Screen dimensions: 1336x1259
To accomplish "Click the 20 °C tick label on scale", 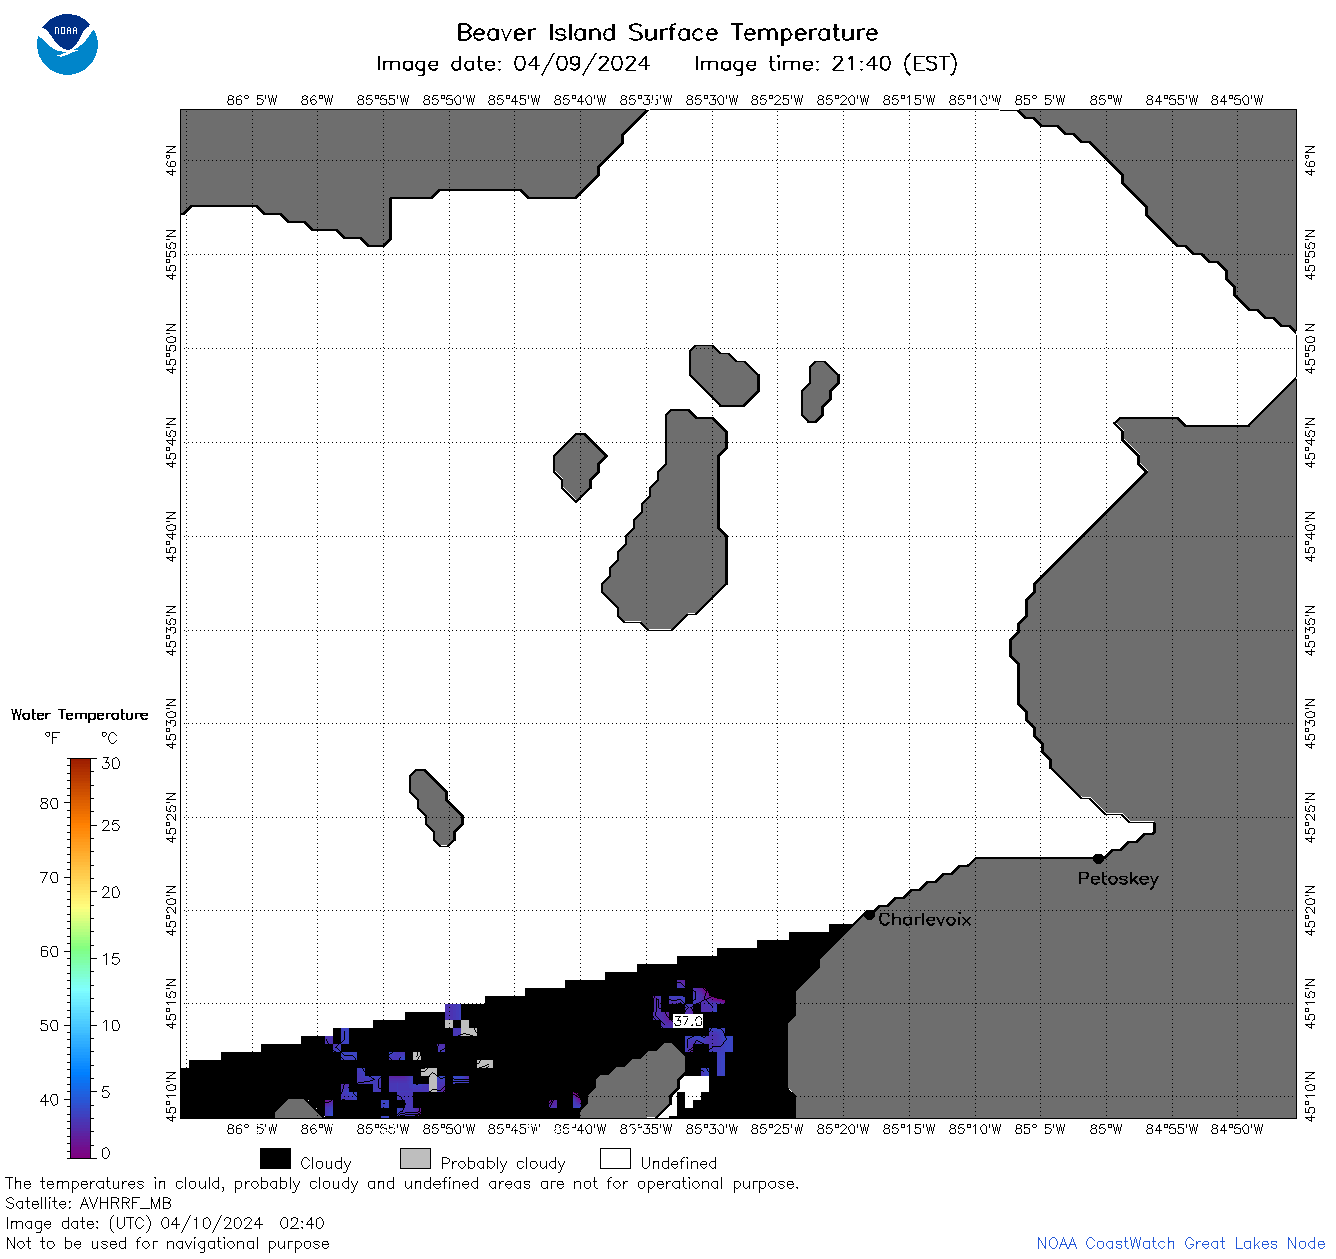I will tap(111, 892).
